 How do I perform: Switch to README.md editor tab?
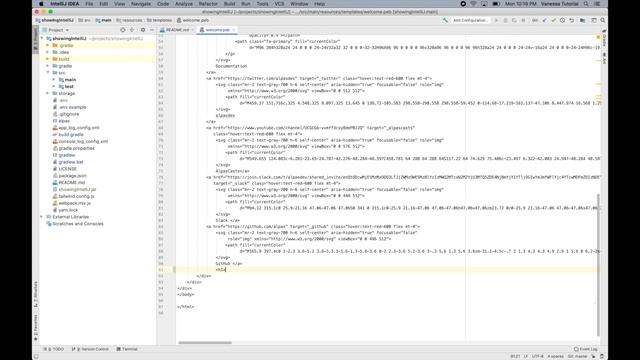pos(177,30)
